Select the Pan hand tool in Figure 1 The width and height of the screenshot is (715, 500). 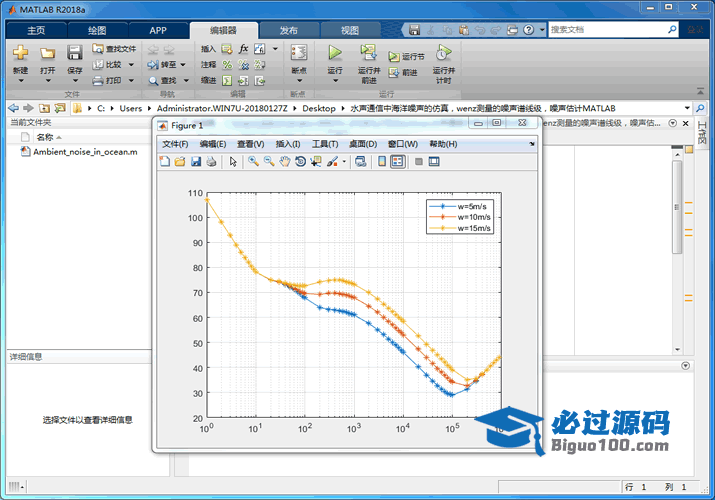click(285, 162)
